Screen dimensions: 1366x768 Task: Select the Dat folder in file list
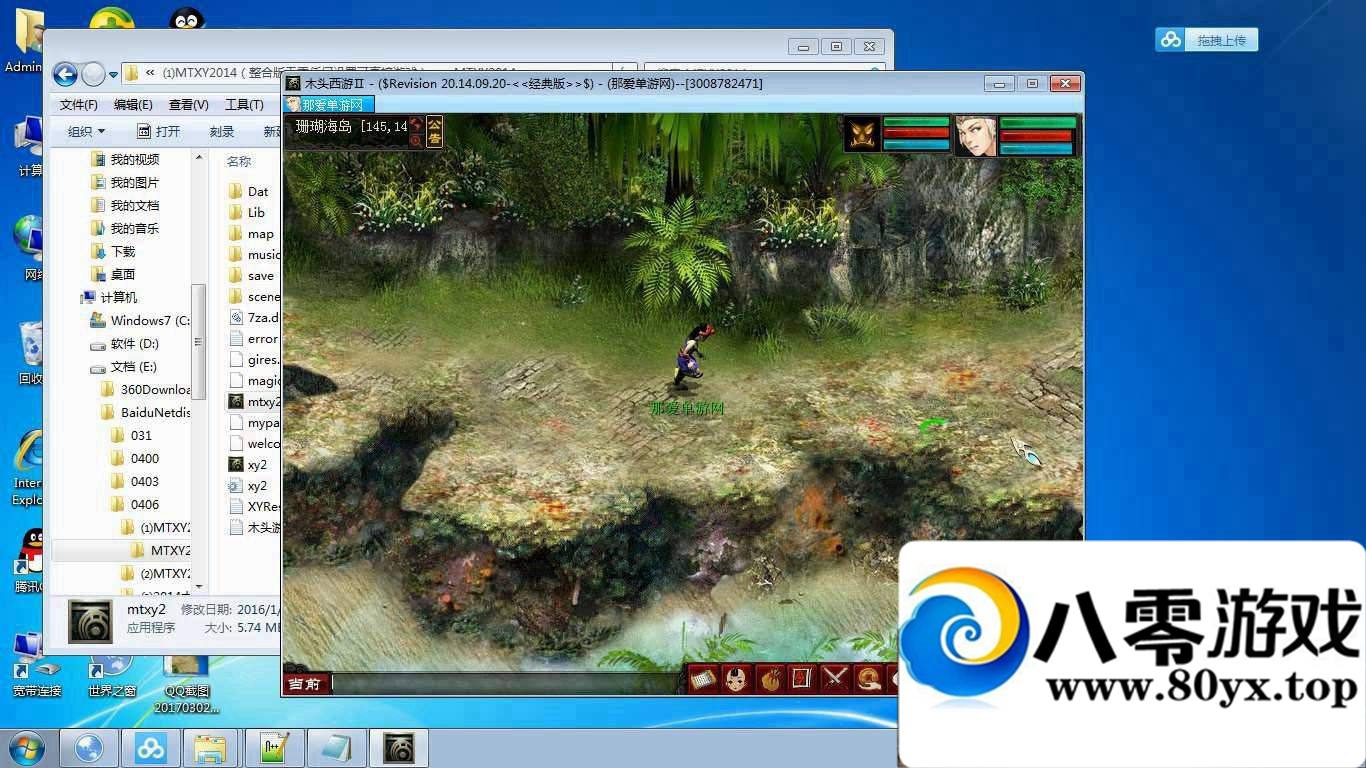point(248,191)
